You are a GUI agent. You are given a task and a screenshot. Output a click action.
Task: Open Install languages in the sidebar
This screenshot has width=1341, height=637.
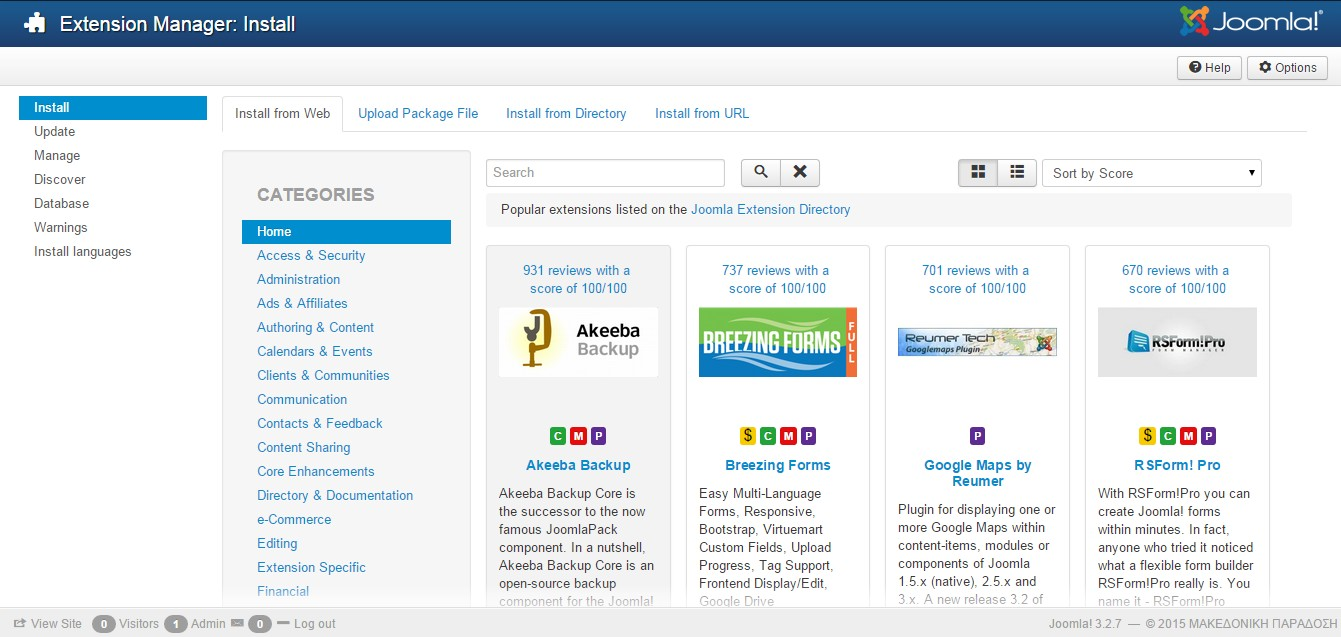point(82,251)
